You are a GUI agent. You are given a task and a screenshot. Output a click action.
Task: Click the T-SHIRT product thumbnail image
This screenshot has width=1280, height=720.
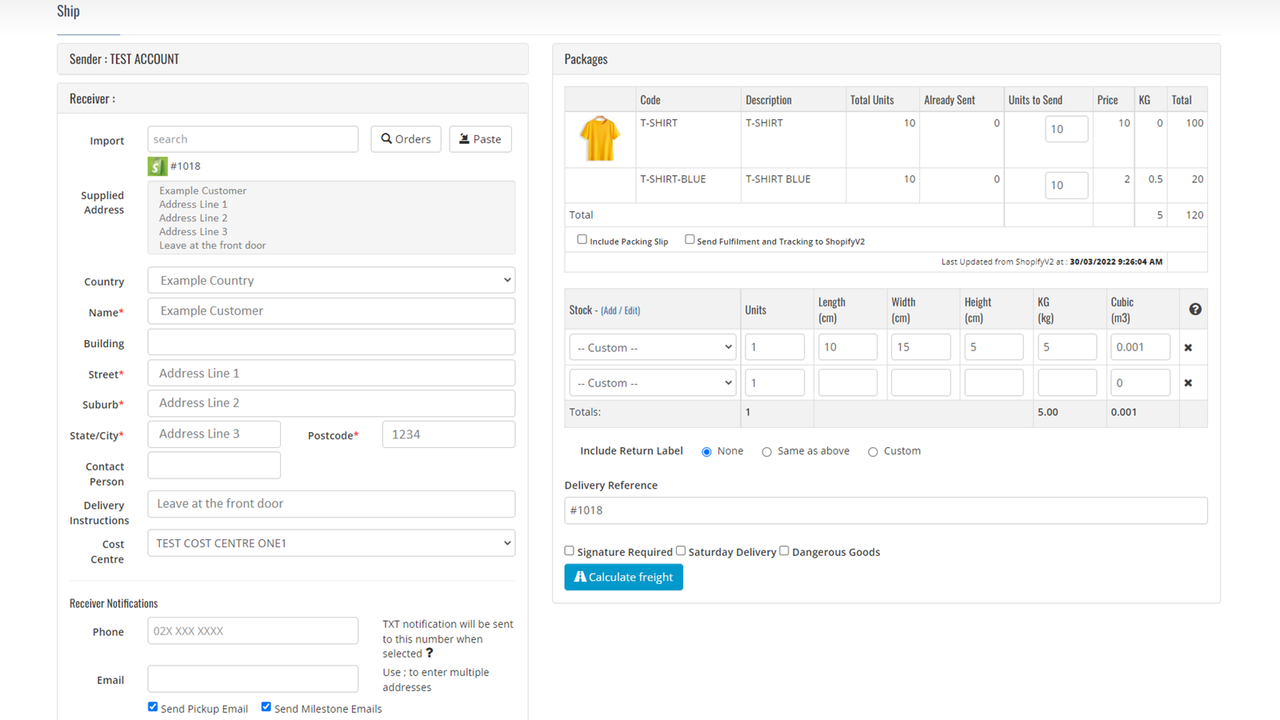(599, 140)
